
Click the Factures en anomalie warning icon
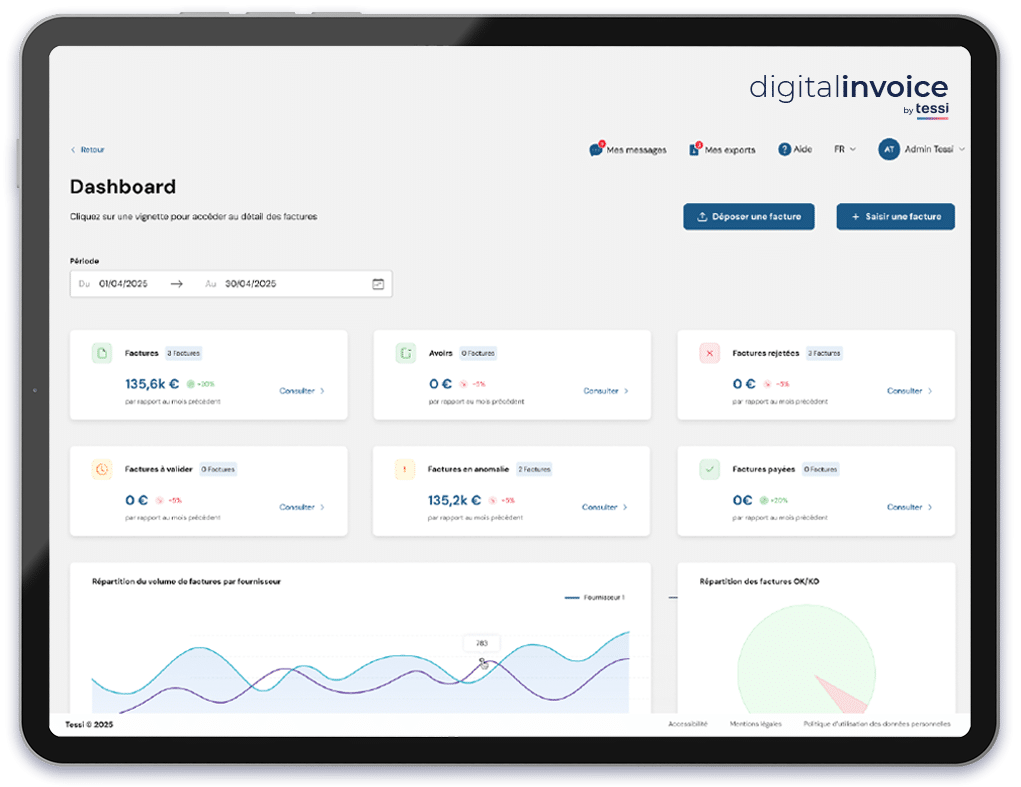405,469
